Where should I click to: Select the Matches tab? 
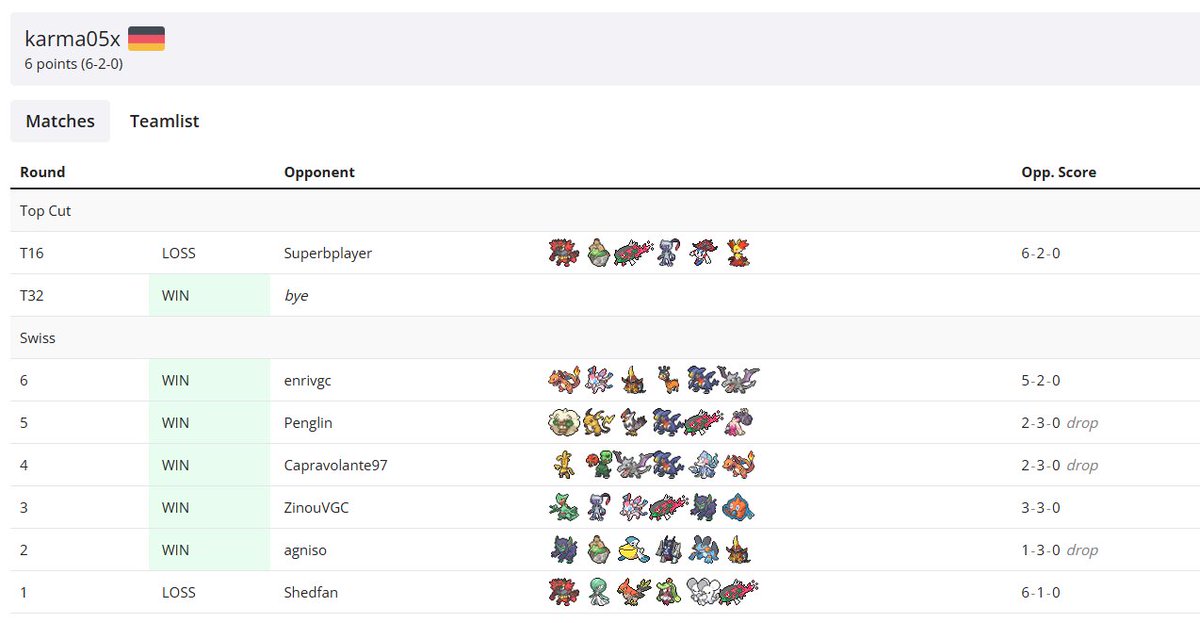point(60,121)
